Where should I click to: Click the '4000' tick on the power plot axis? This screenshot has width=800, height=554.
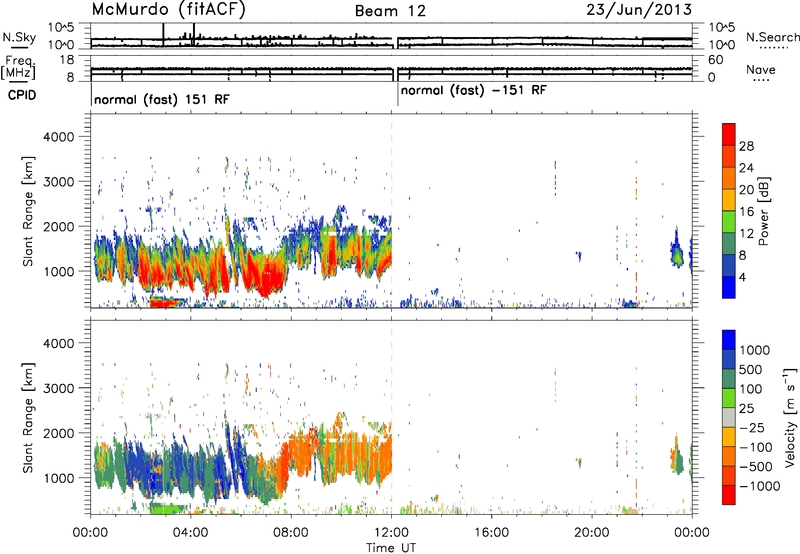pyautogui.click(x=58, y=137)
